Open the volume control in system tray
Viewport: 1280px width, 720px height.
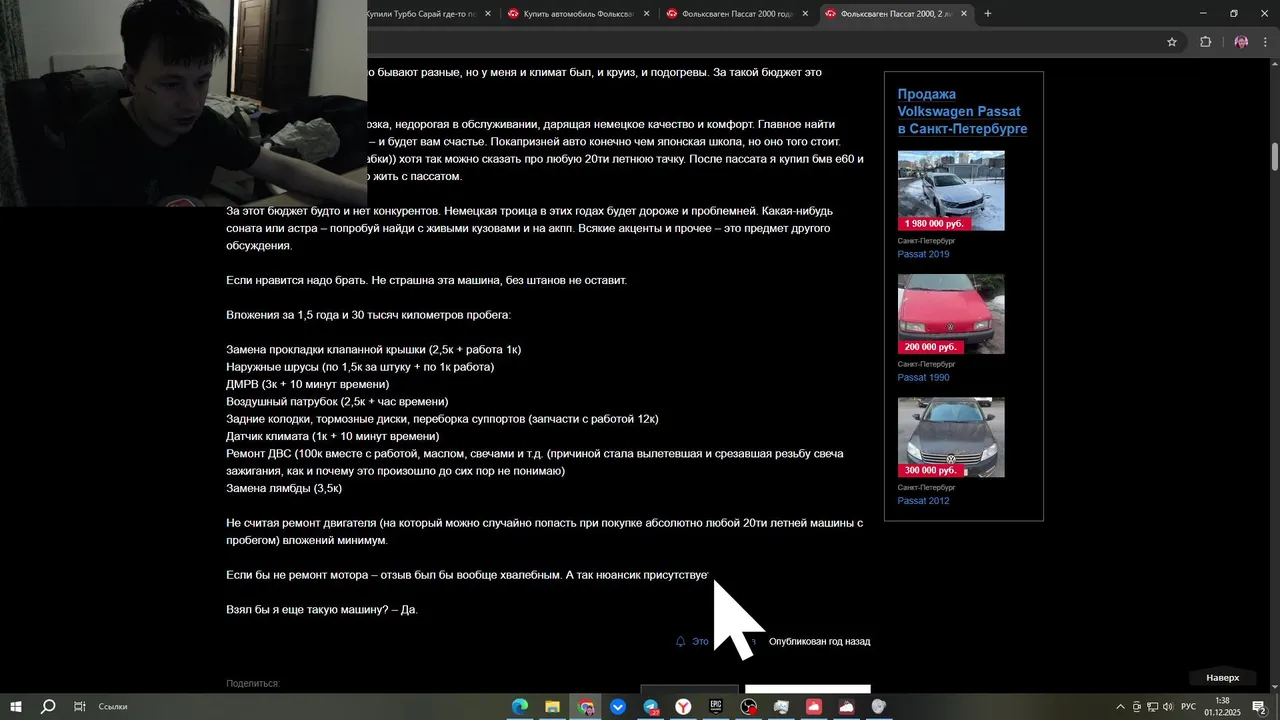pyautogui.click(x=1167, y=707)
